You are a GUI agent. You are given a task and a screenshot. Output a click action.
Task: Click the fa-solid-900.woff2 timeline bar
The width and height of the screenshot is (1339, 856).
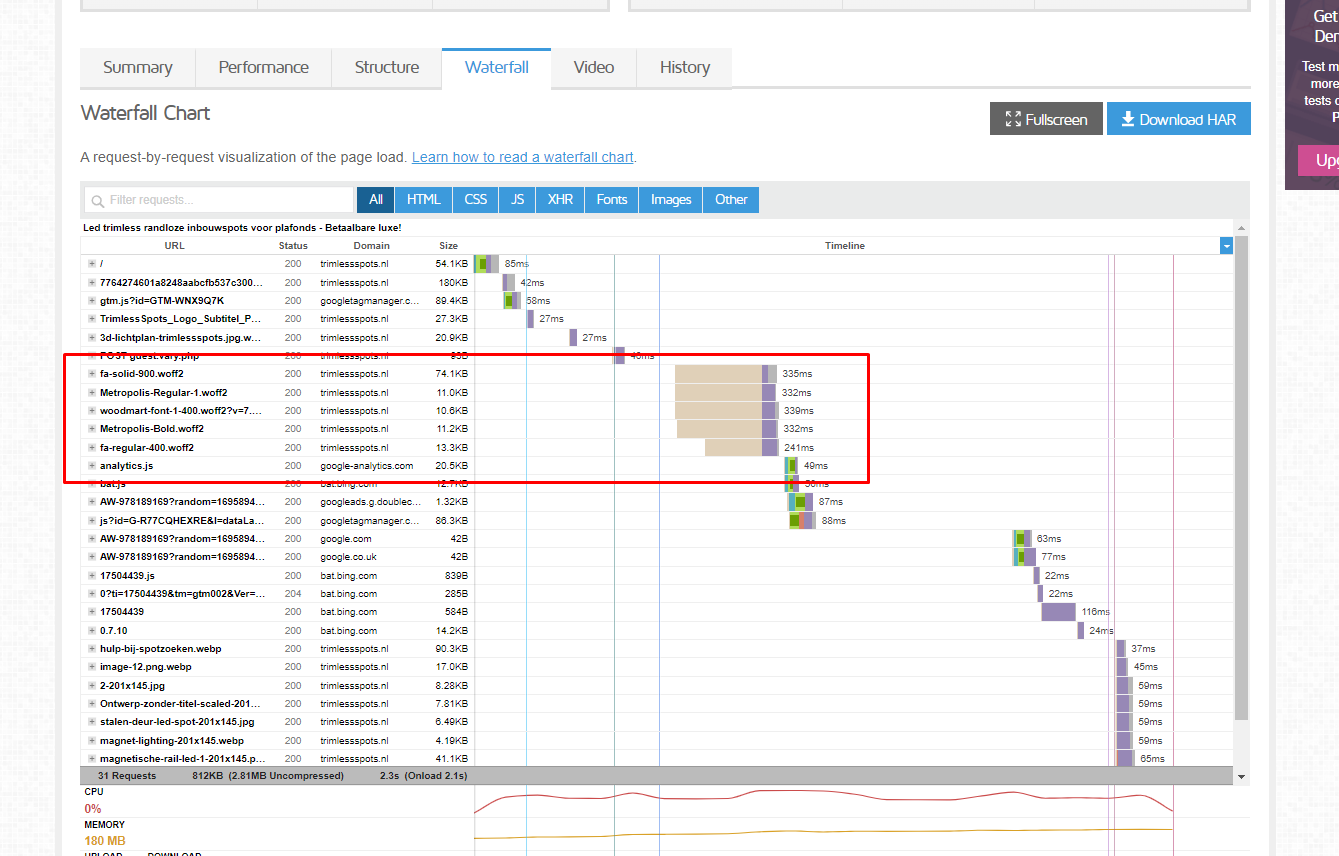[x=726, y=374]
